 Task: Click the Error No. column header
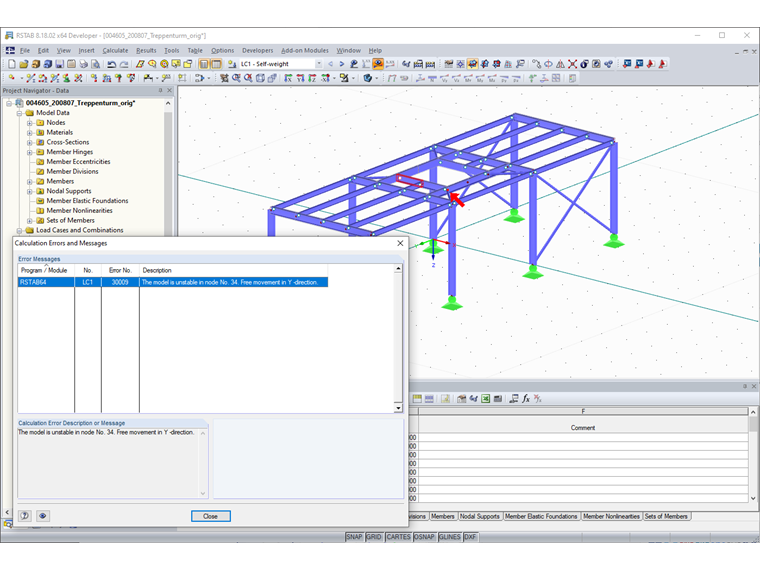120,270
